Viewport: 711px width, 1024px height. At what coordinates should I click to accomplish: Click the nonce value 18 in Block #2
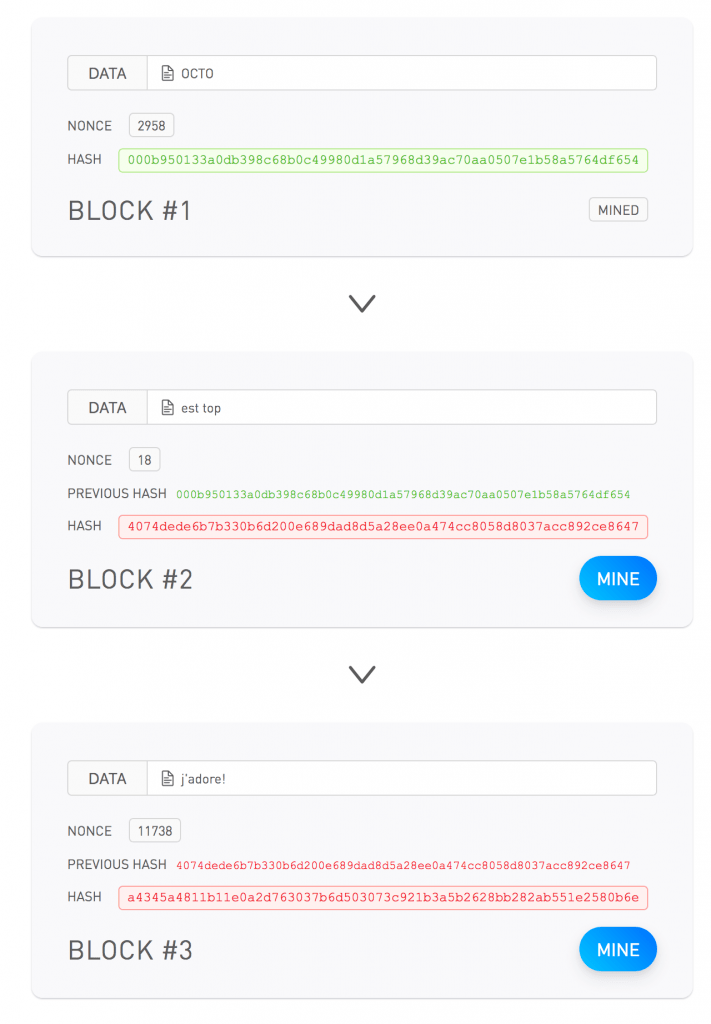pyautogui.click(x=145, y=460)
